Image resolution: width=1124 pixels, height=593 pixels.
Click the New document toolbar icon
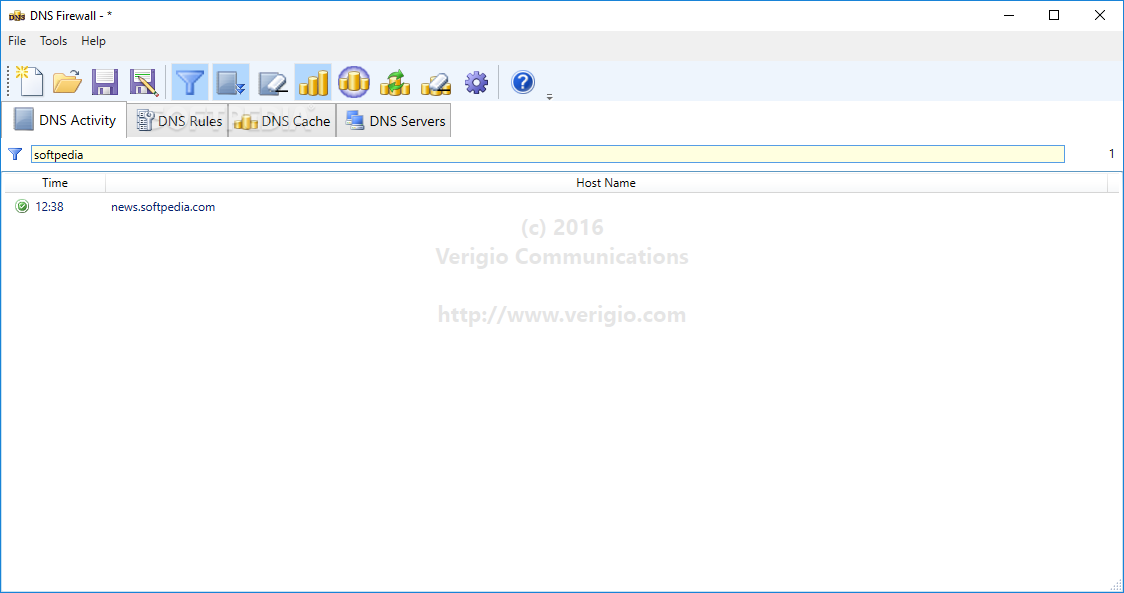[29, 82]
